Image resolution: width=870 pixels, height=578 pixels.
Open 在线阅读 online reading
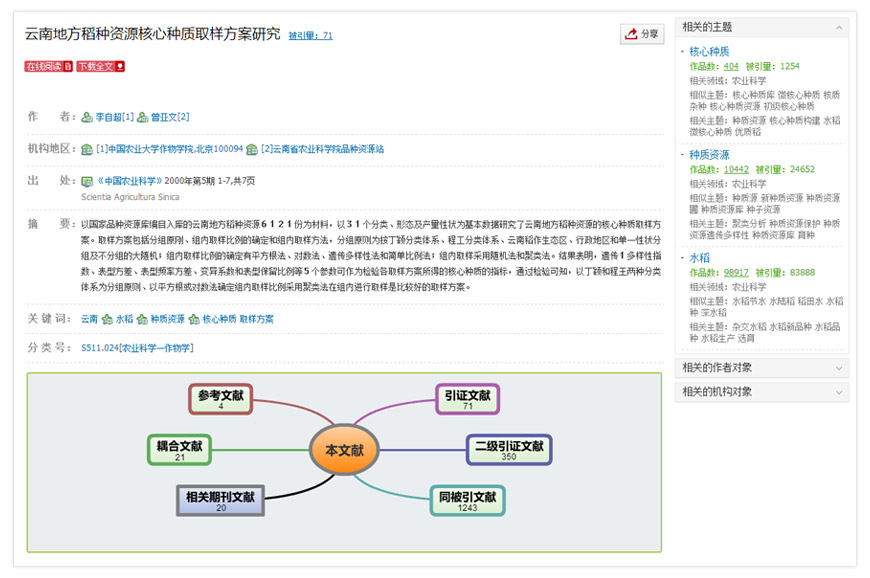click(49, 67)
